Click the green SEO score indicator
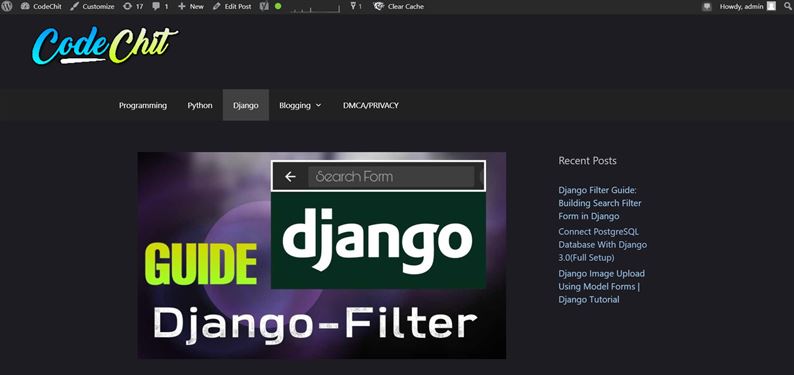794x375 pixels. click(278, 7)
